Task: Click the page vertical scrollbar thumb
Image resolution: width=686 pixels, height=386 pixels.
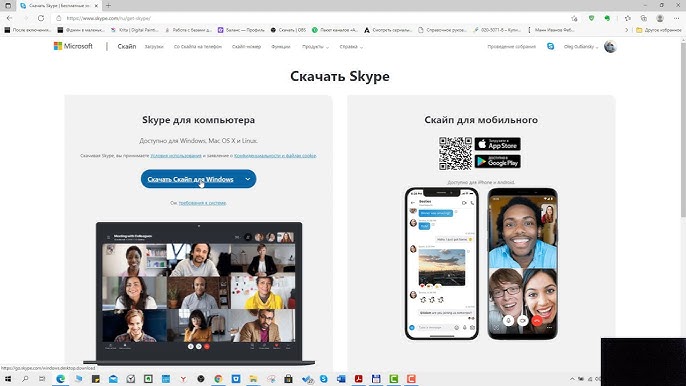Action: [x=683, y=129]
